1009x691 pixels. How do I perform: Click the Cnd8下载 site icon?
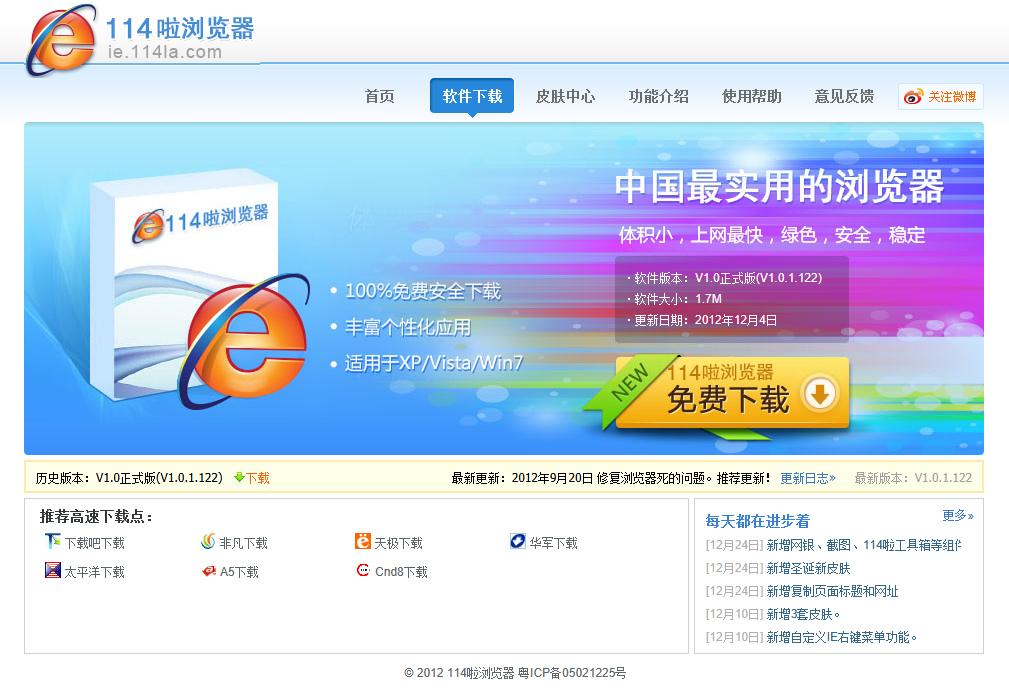363,571
